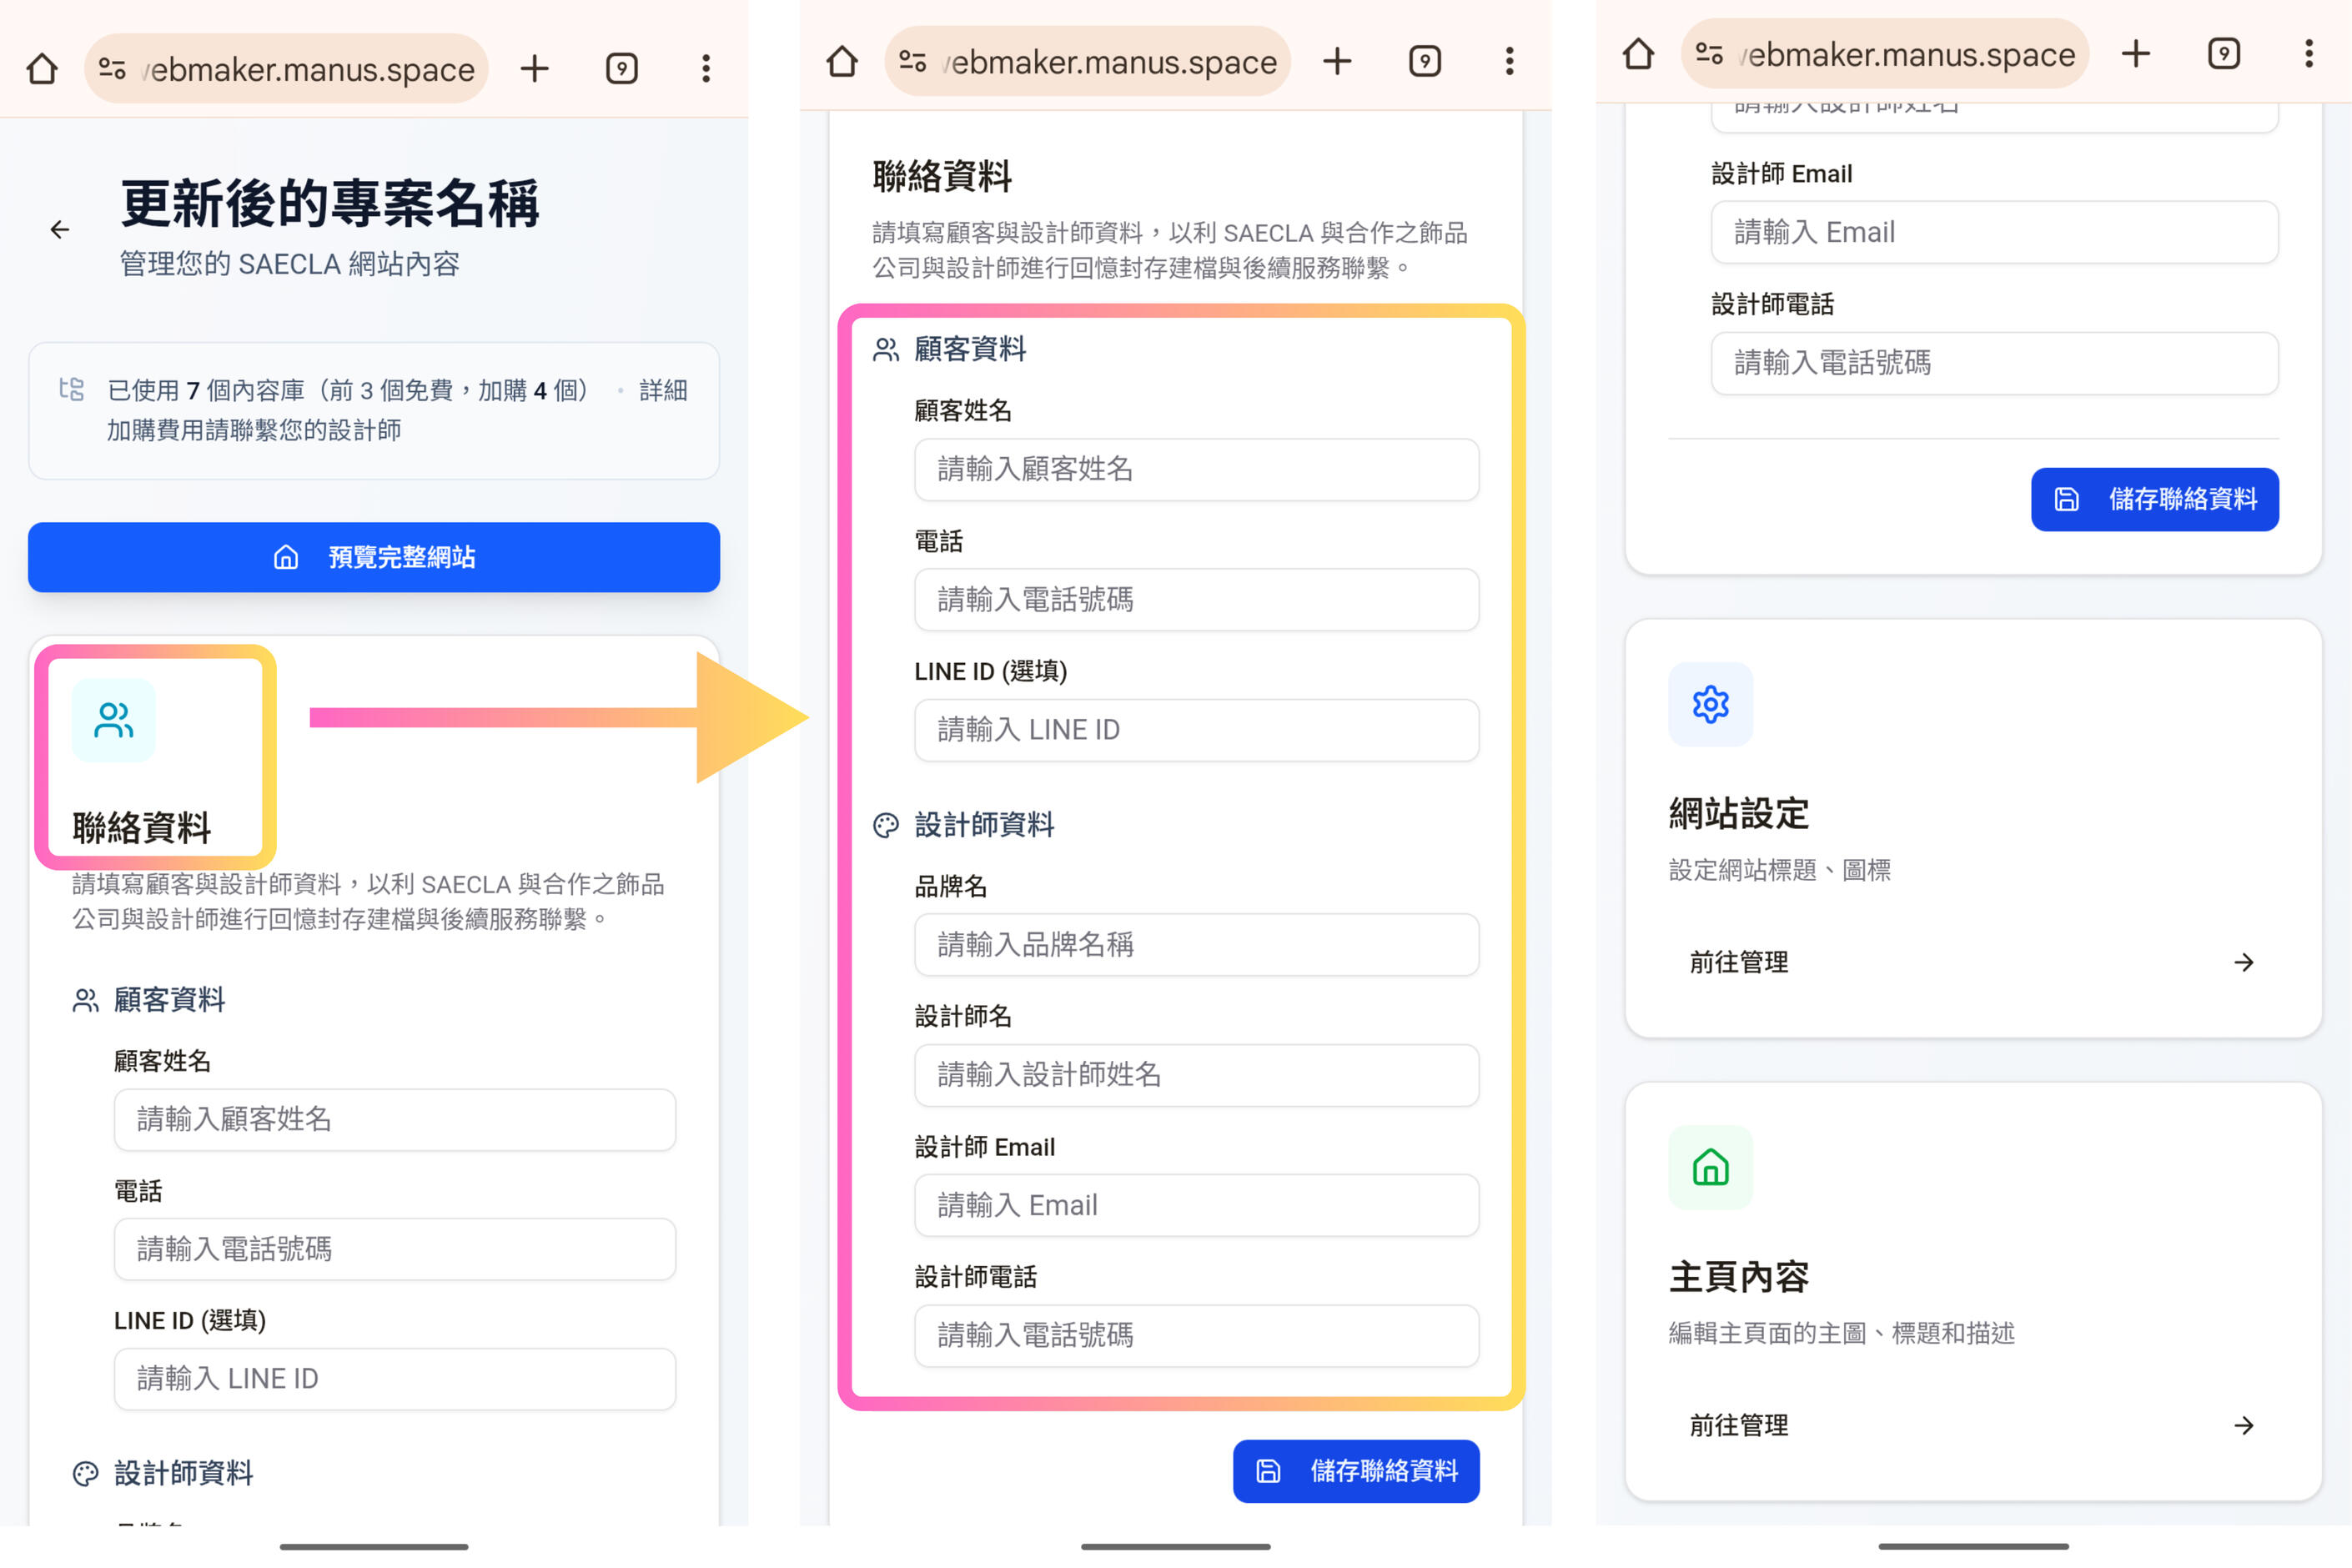The width and height of the screenshot is (2352, 1568).
Task: Click 設計師 Email field in right panel
Action: pos(1994,232)
